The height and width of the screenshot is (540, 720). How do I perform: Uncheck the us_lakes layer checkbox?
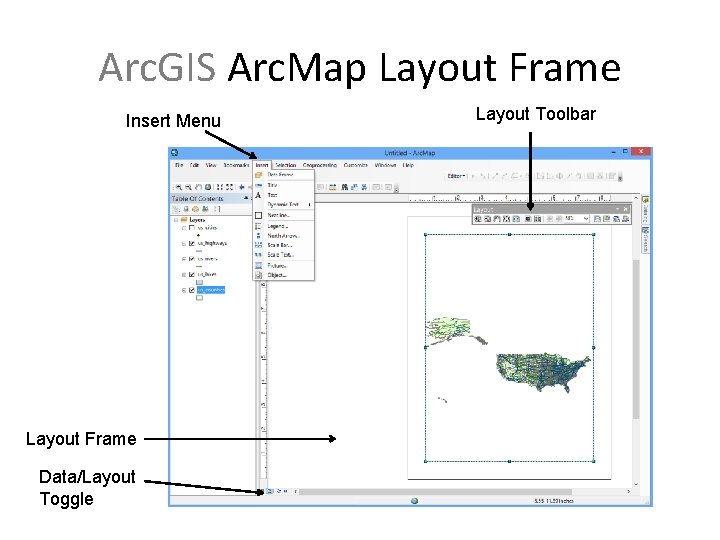click(x=192, y=275)
